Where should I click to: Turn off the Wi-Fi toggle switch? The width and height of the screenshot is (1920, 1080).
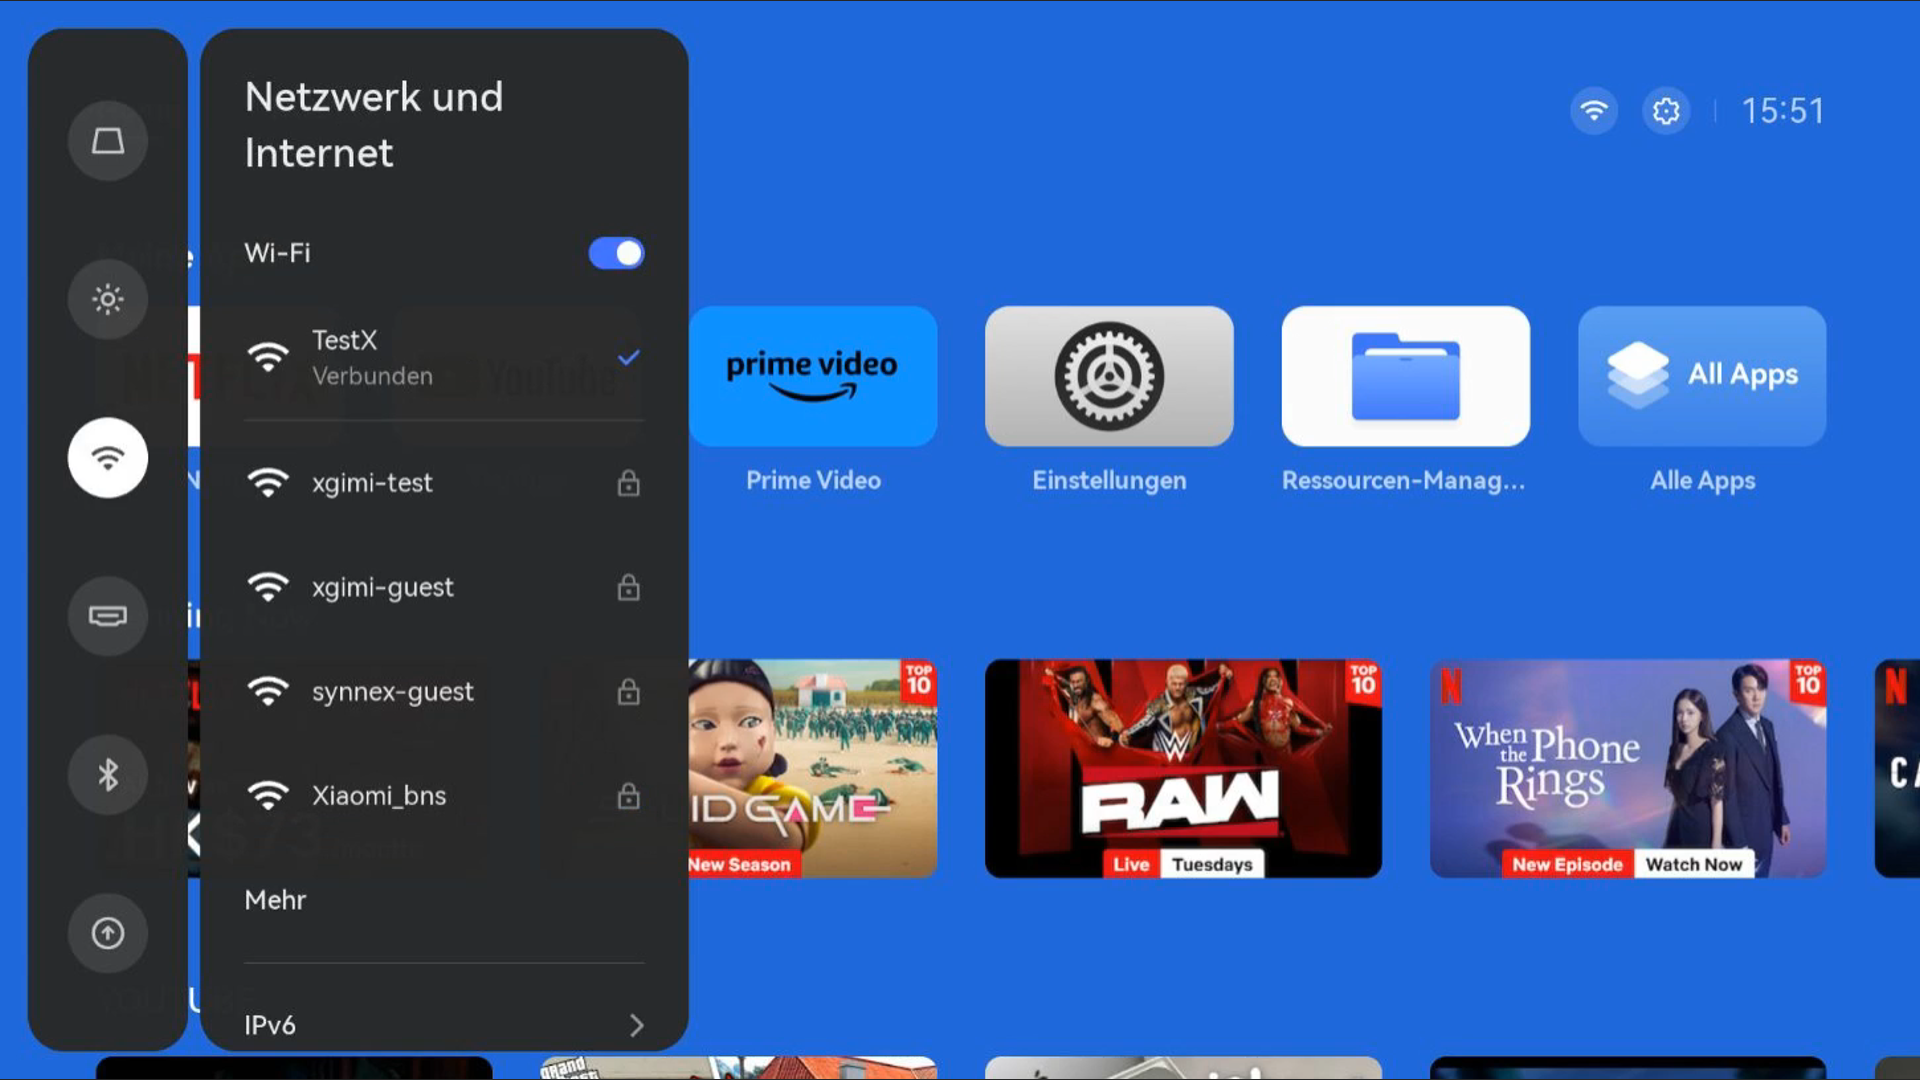coord(616,253)
